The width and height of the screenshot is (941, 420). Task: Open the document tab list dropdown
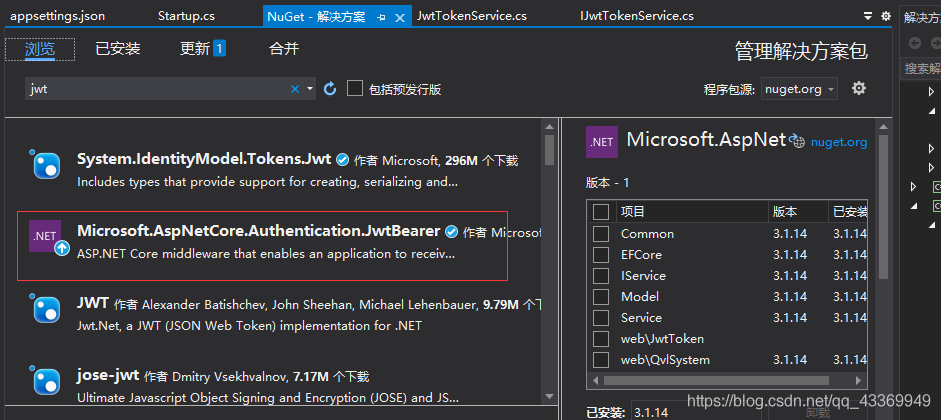[x=868, y=16]
